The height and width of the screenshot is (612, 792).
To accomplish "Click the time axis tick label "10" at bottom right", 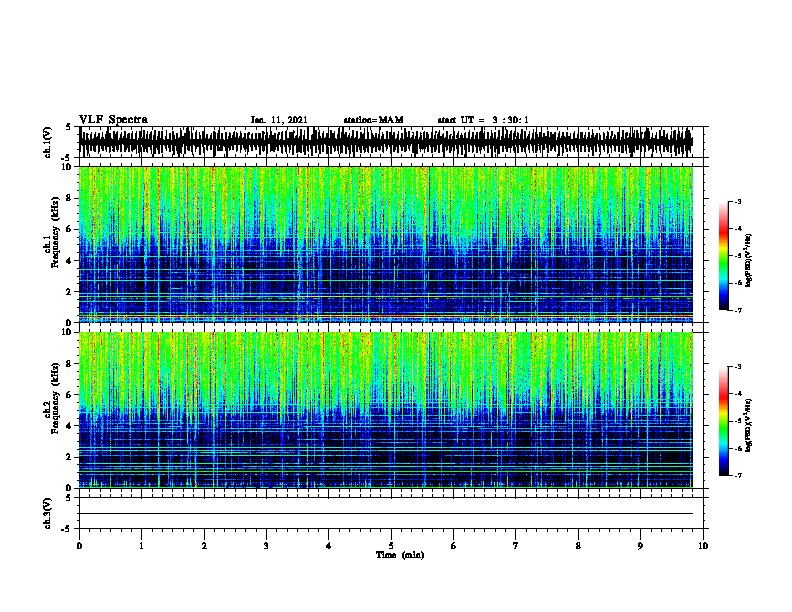I will [703, 546].
